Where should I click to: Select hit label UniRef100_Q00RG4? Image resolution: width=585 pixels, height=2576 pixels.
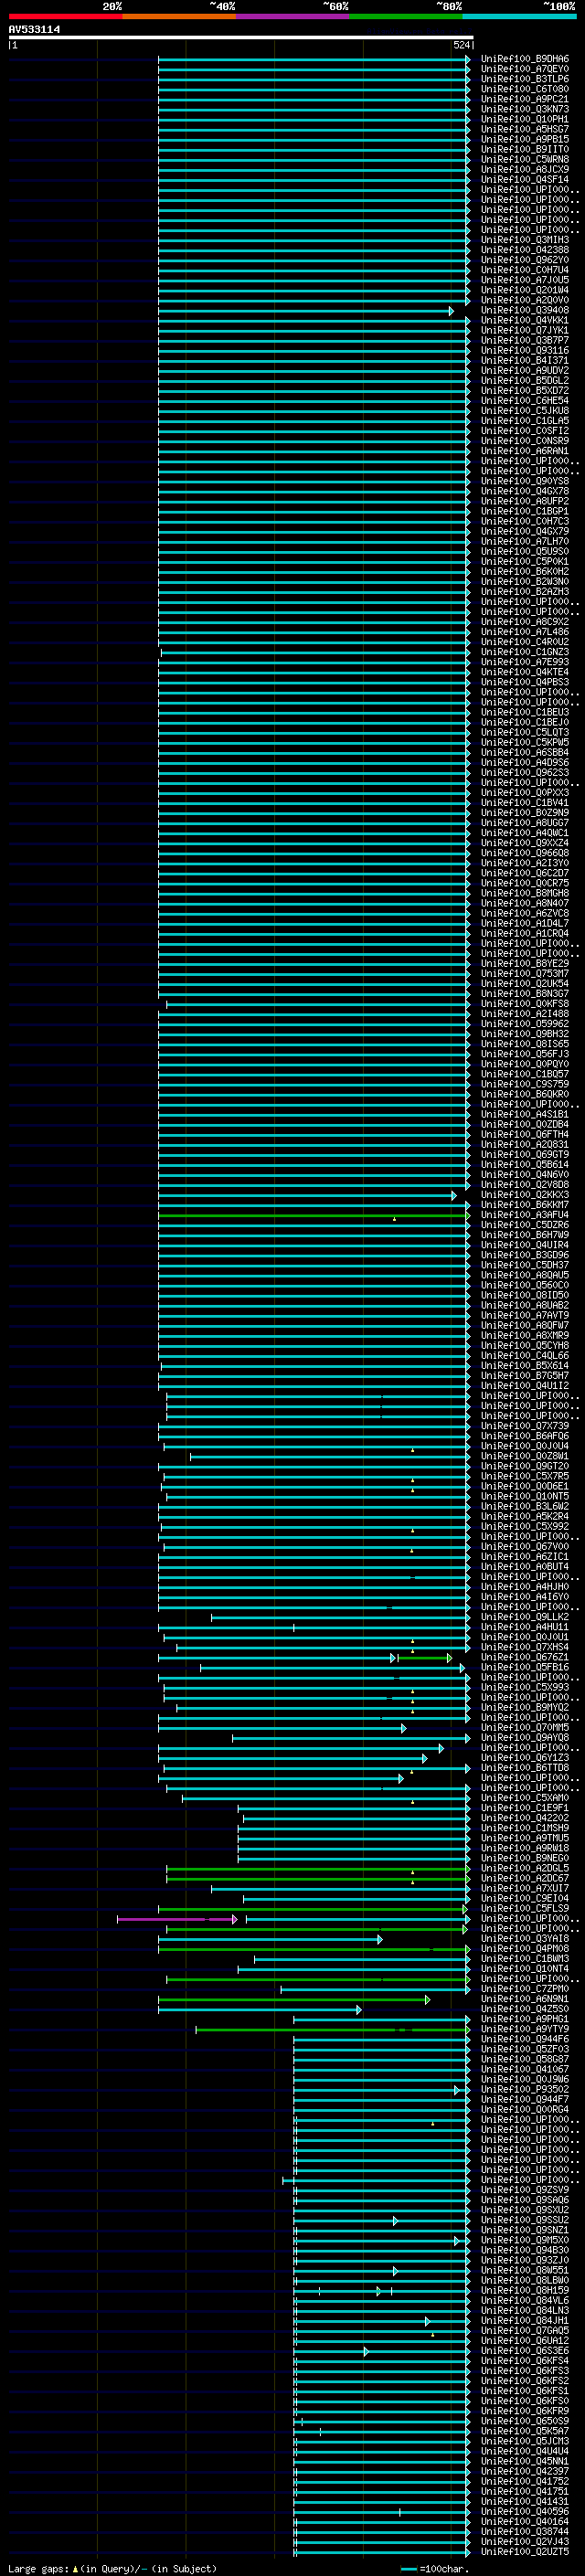525,2109
